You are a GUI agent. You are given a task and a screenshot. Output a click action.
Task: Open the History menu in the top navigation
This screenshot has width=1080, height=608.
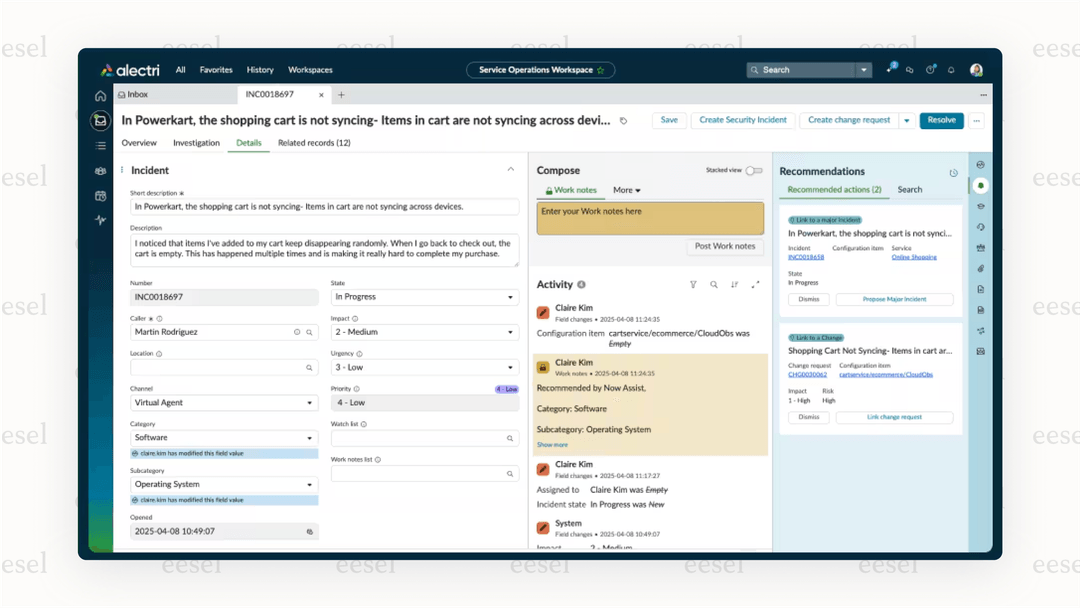coord(260,70)
